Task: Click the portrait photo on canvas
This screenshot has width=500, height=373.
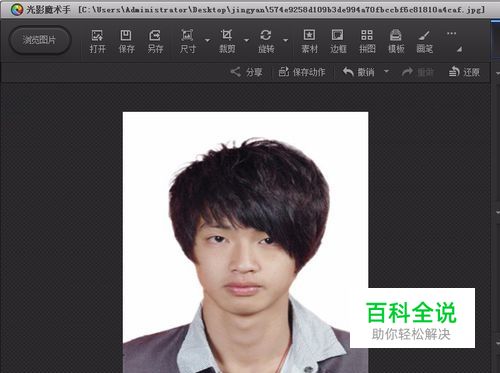Action: click(245, 242)
